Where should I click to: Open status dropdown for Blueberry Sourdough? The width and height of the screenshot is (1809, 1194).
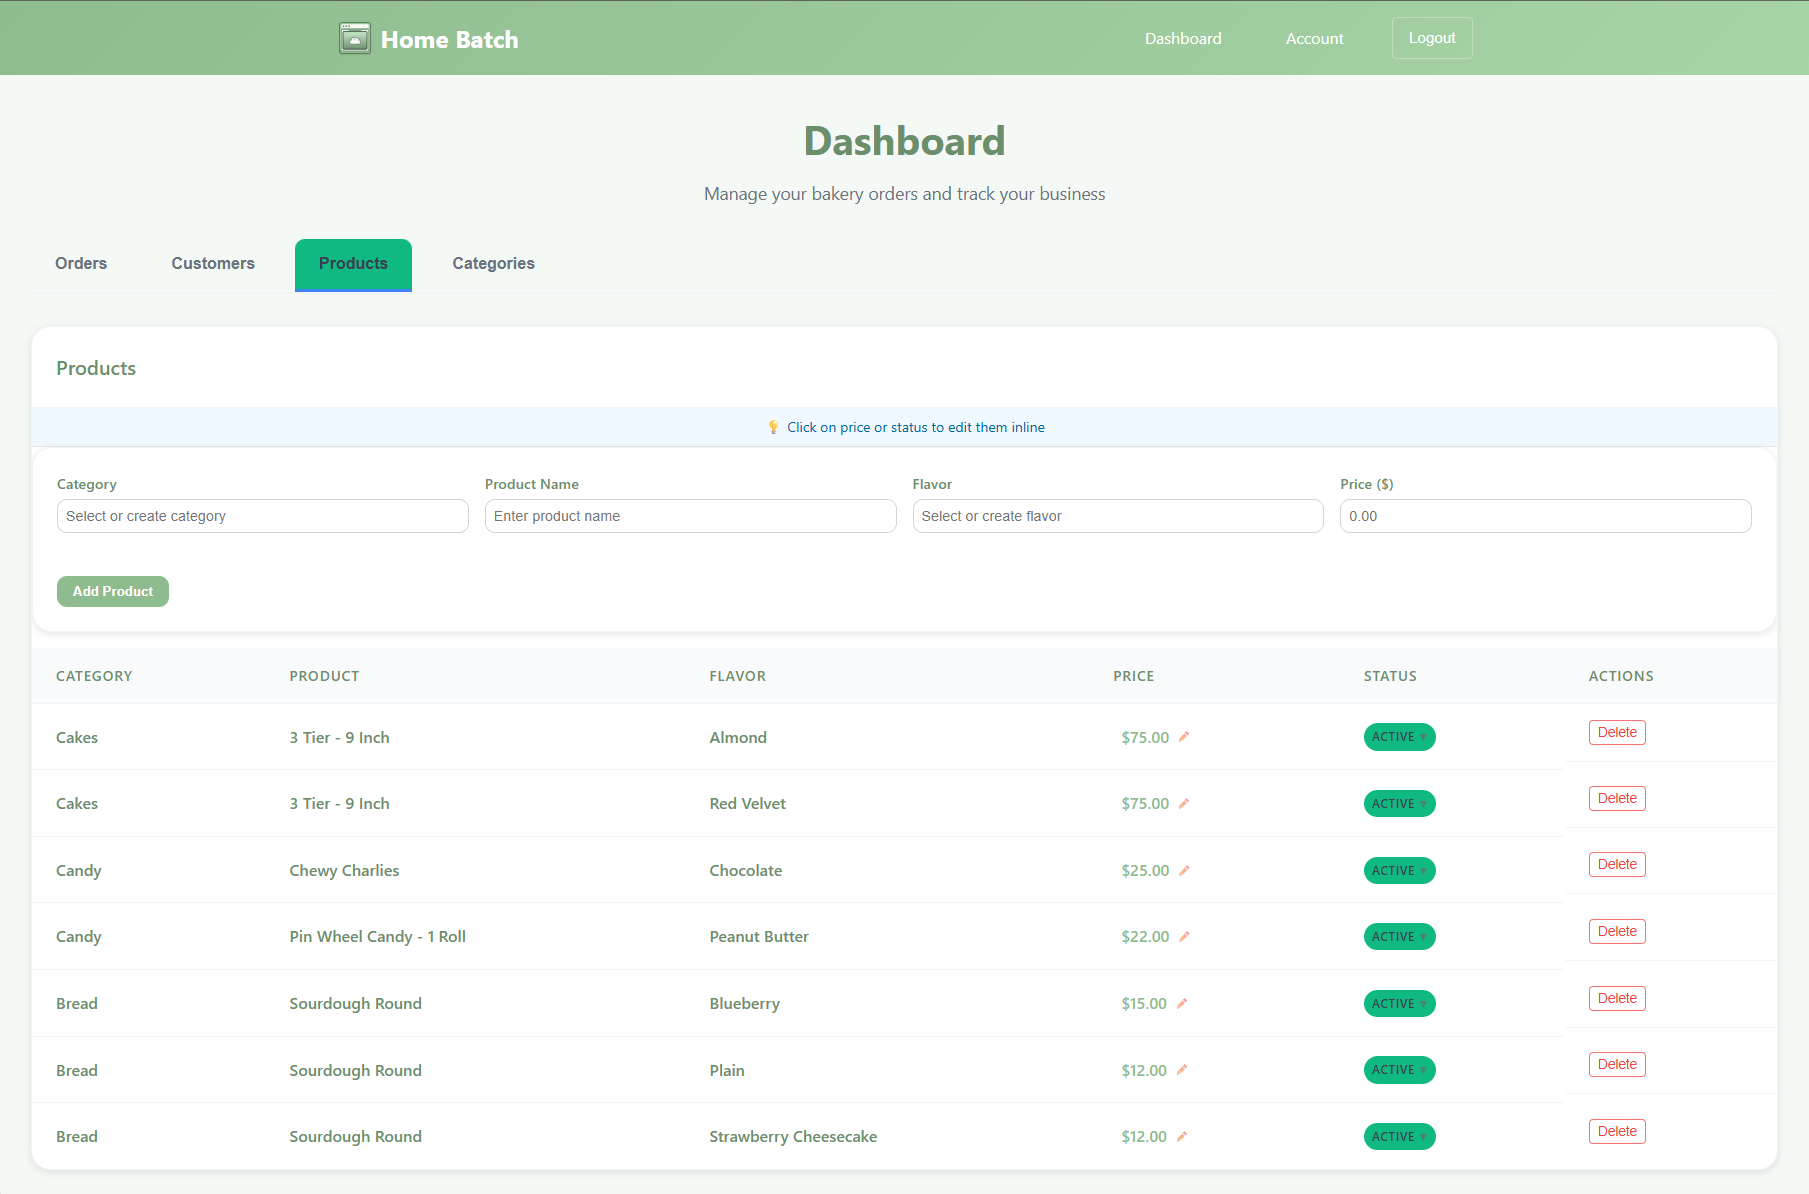click(x=1399, y=1003)
